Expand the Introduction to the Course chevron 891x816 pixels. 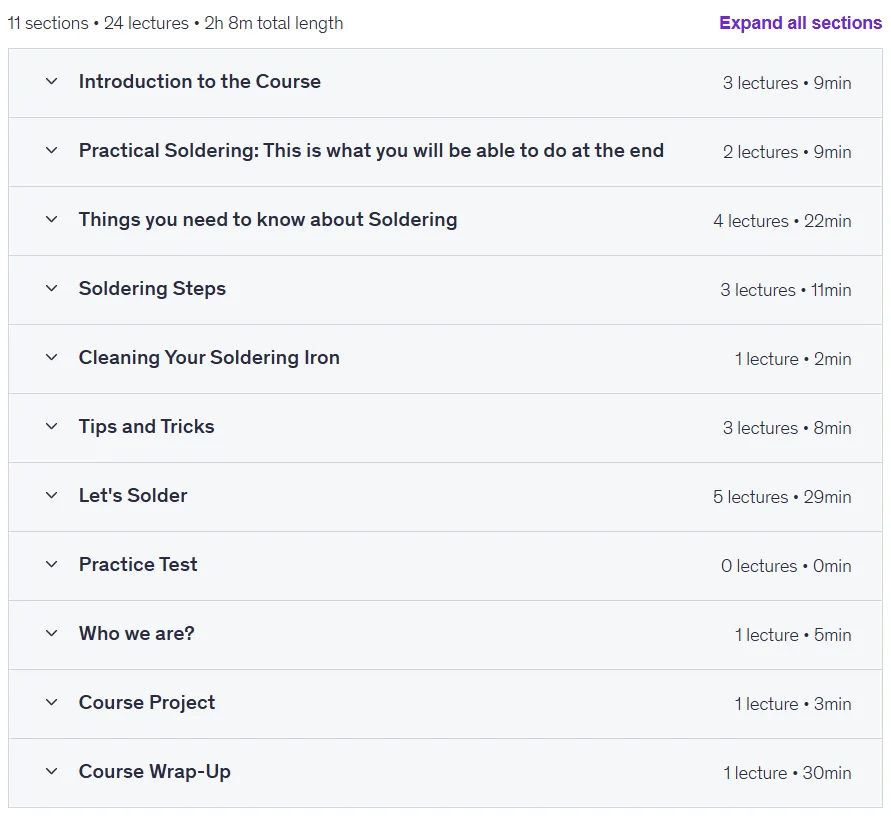tap(51, 82)
